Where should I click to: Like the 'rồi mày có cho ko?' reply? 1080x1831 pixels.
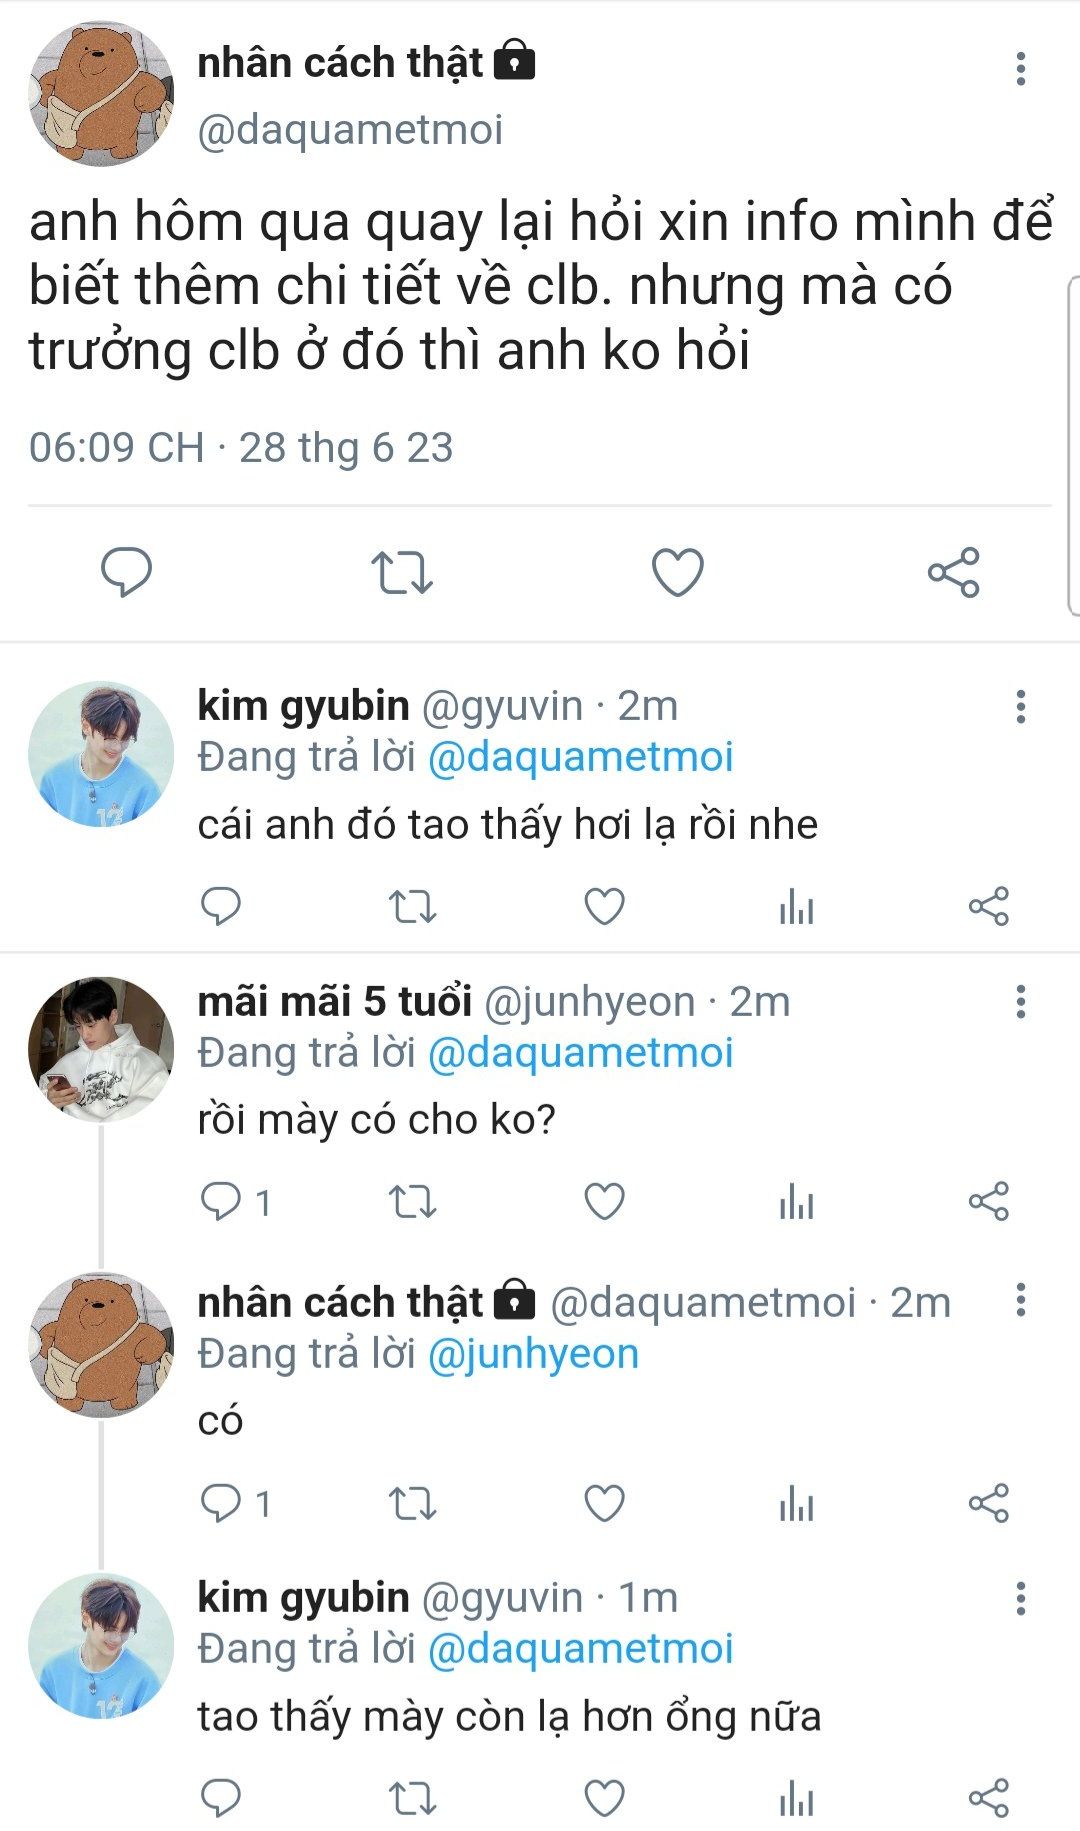[604, 1201]
